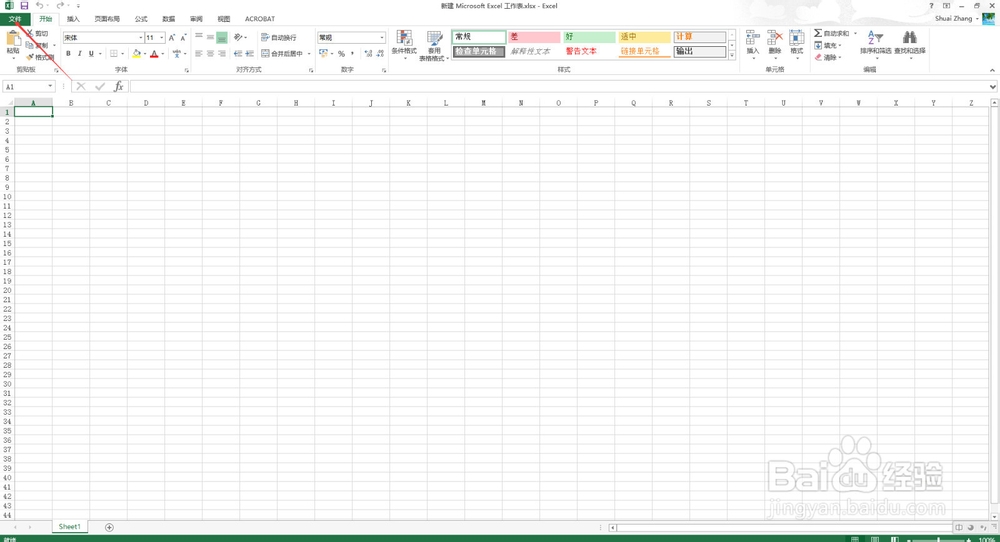This screenshot has height=542, width=1000.
Task: Toggle horizontal center alignment
Action: [210, 54]
